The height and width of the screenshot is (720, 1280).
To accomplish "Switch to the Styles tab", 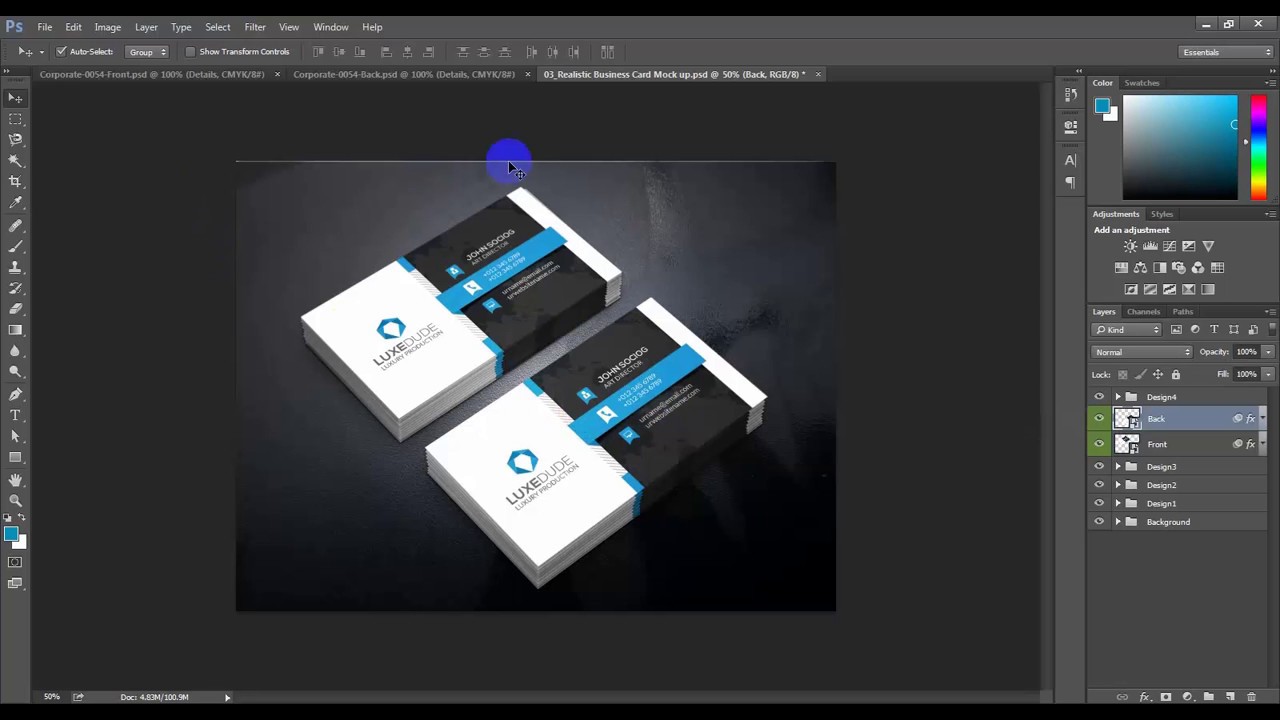I will [x=1161, y=214].
